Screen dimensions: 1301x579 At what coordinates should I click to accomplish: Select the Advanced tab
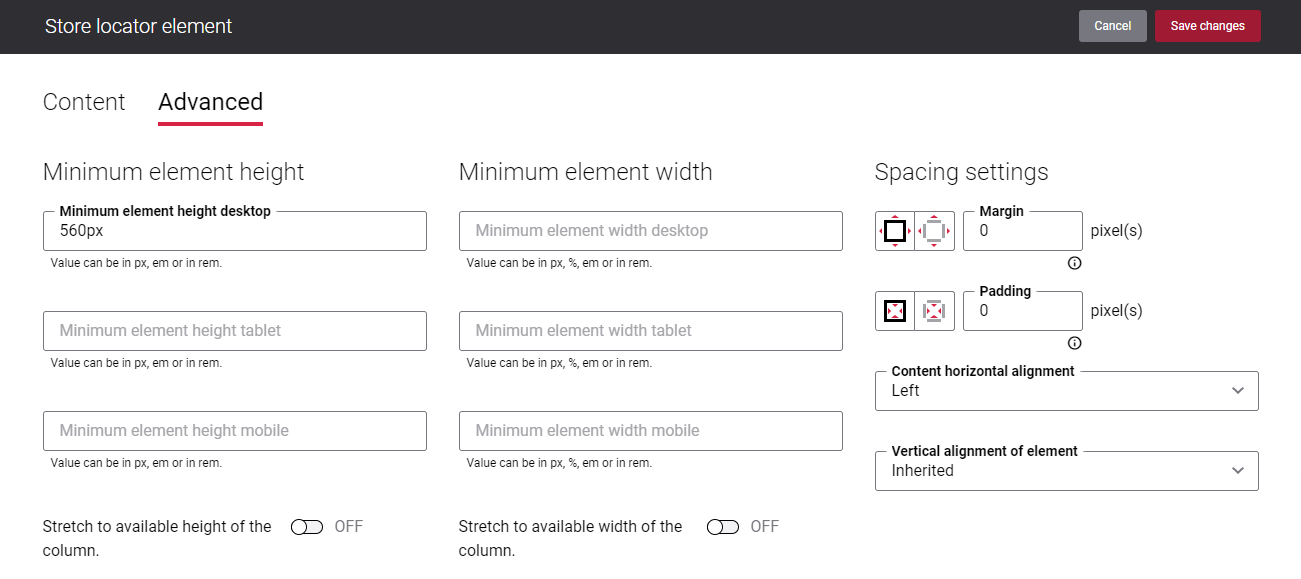coord(211,102)
